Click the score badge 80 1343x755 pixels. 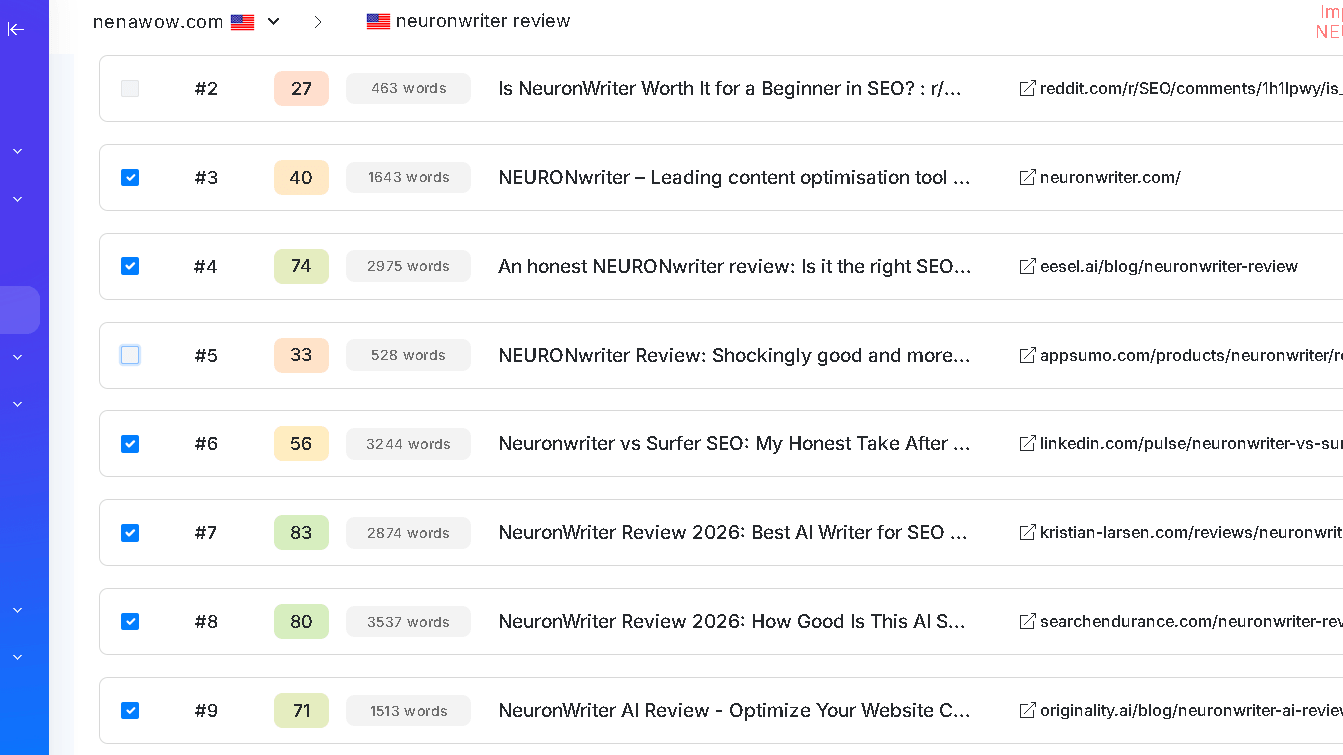pyautogui.click(x=301, y=621)
